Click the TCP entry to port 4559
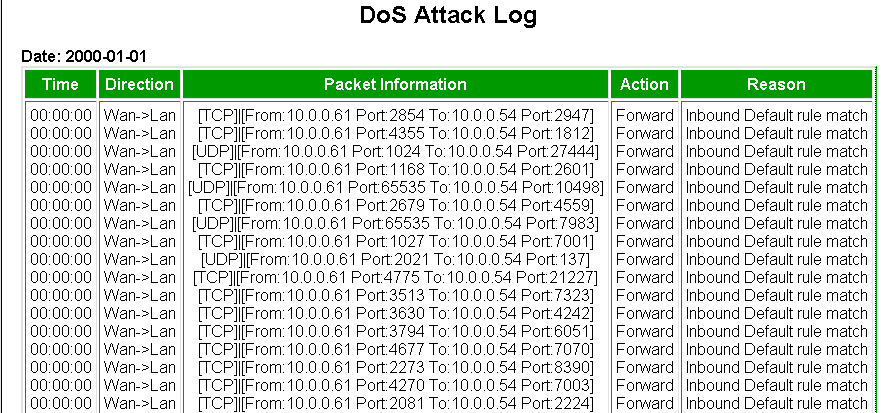 pos(395,205)
